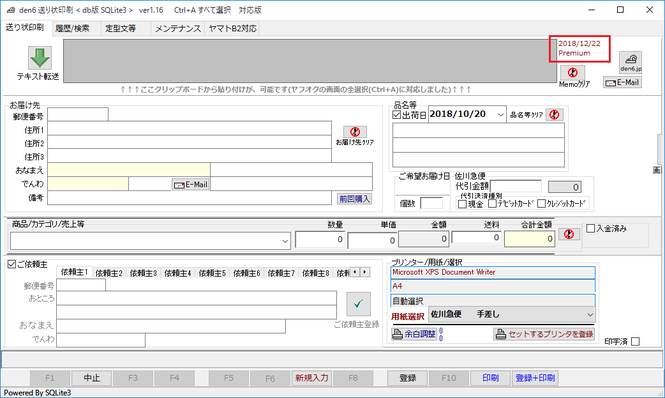Select the 送り状印刷 tab
665x398 pixels.
click(x=25, y=27)
